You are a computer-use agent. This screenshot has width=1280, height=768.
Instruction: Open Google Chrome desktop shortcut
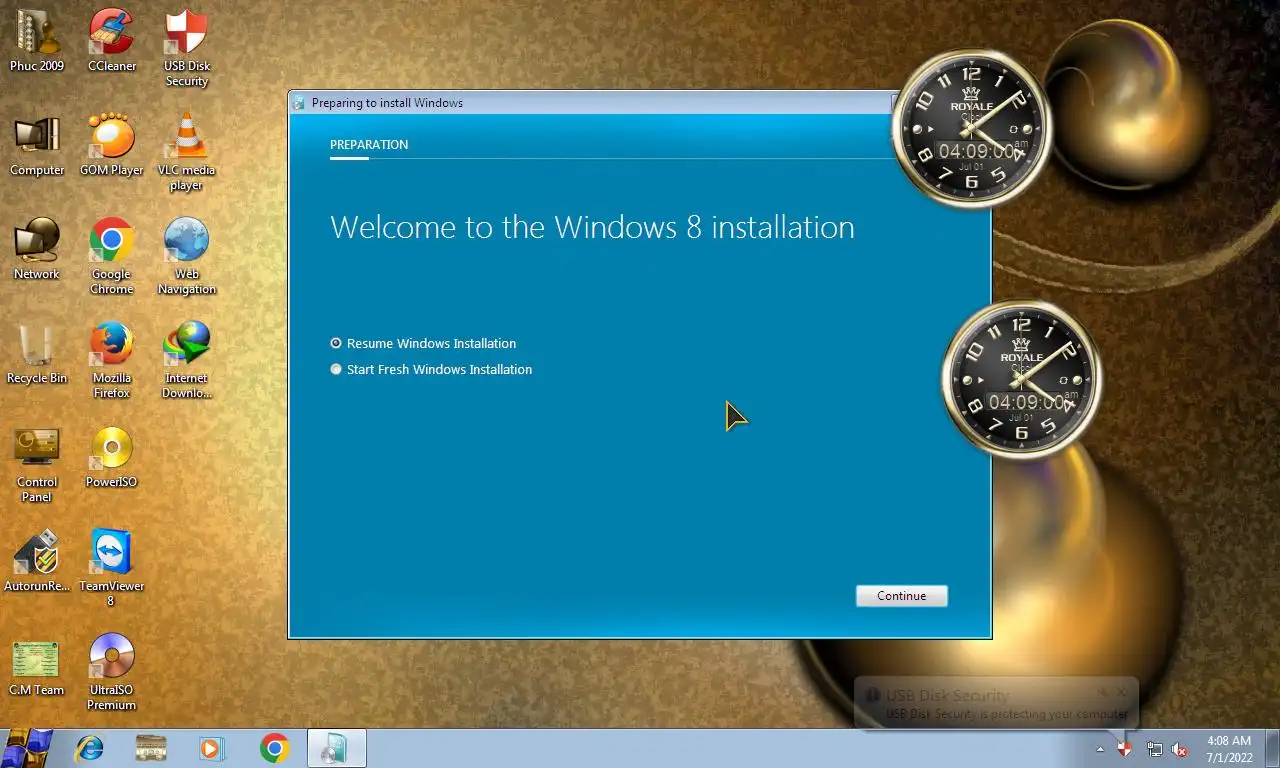pyautogui.click(x=112, y=256)
